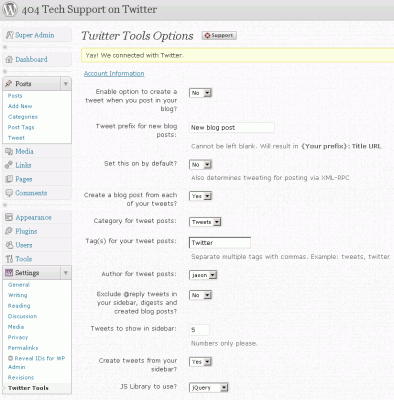Image resolution: width=394 pixels, height=400 pixels.
Task: Open the Appearance menu item
Action: 33,217
